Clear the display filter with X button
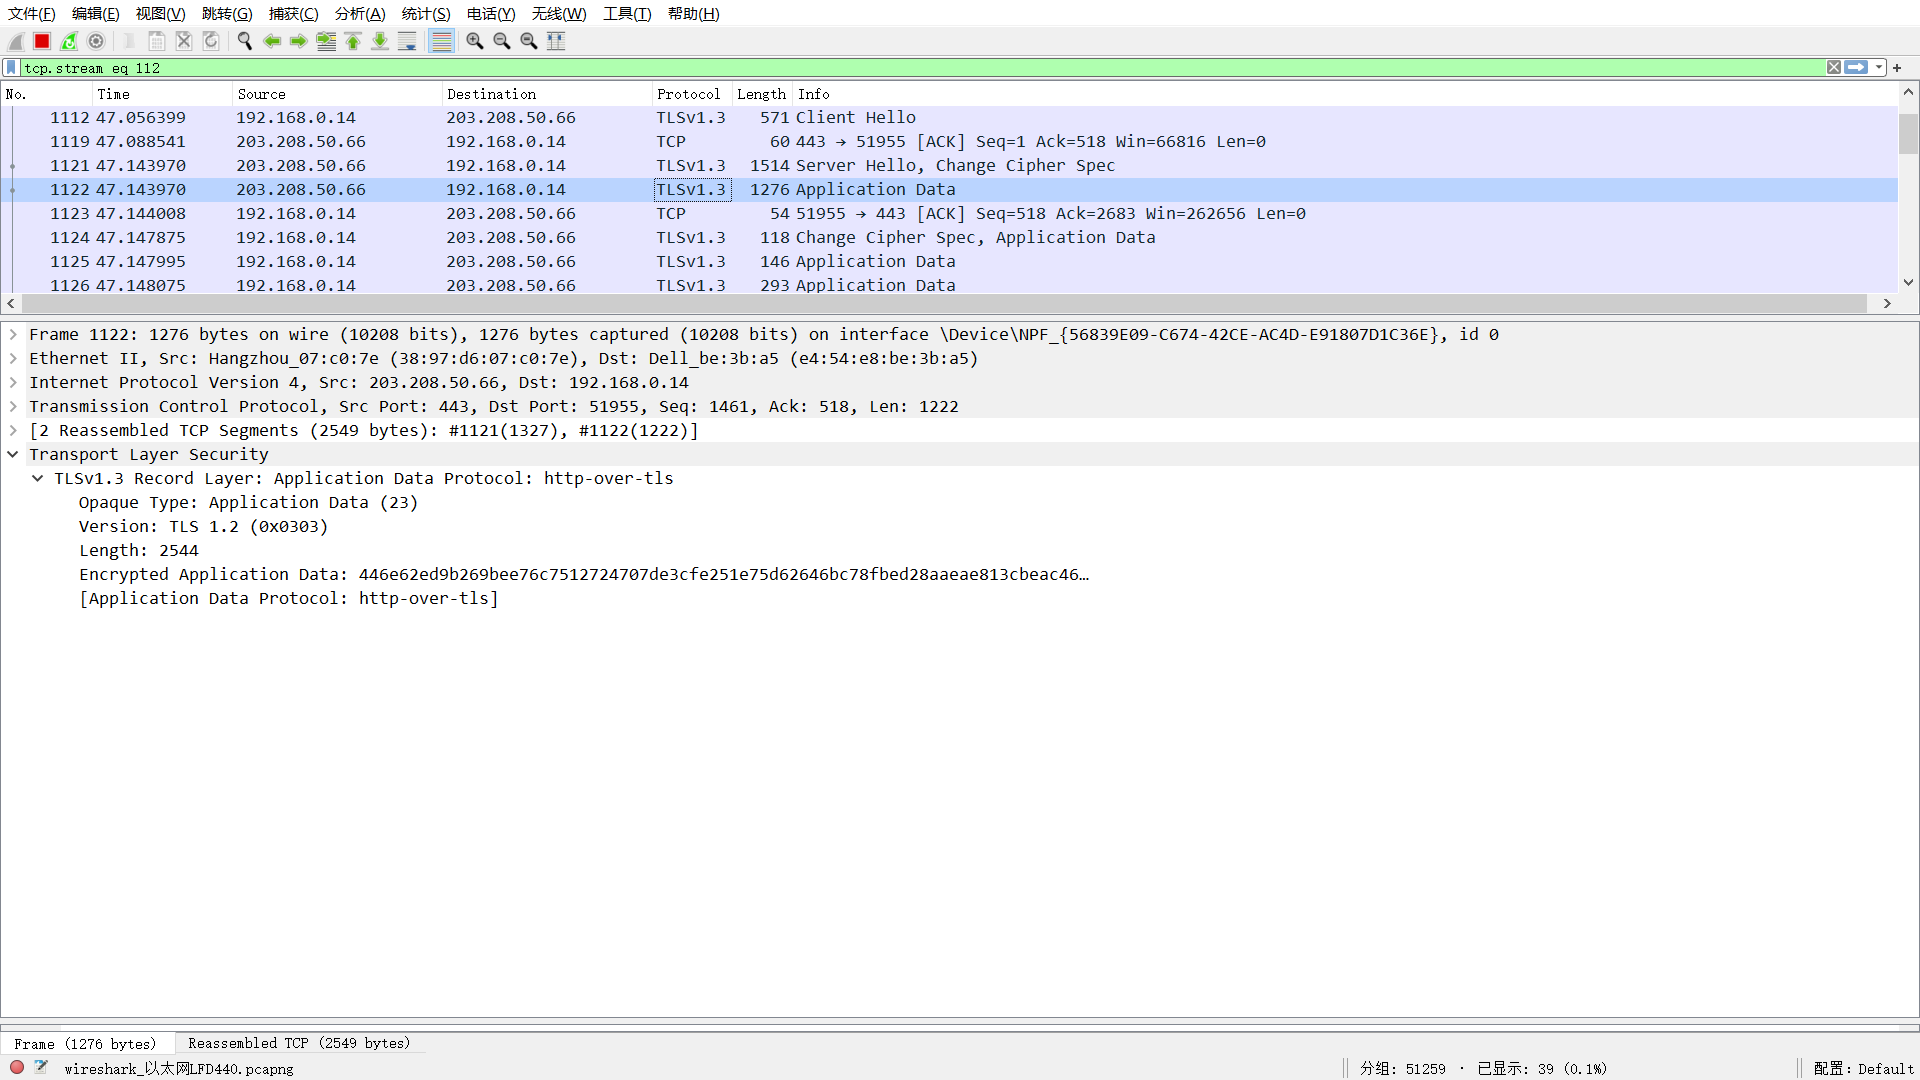Screen dimensions: 1920x1080 pos(1834,68)
